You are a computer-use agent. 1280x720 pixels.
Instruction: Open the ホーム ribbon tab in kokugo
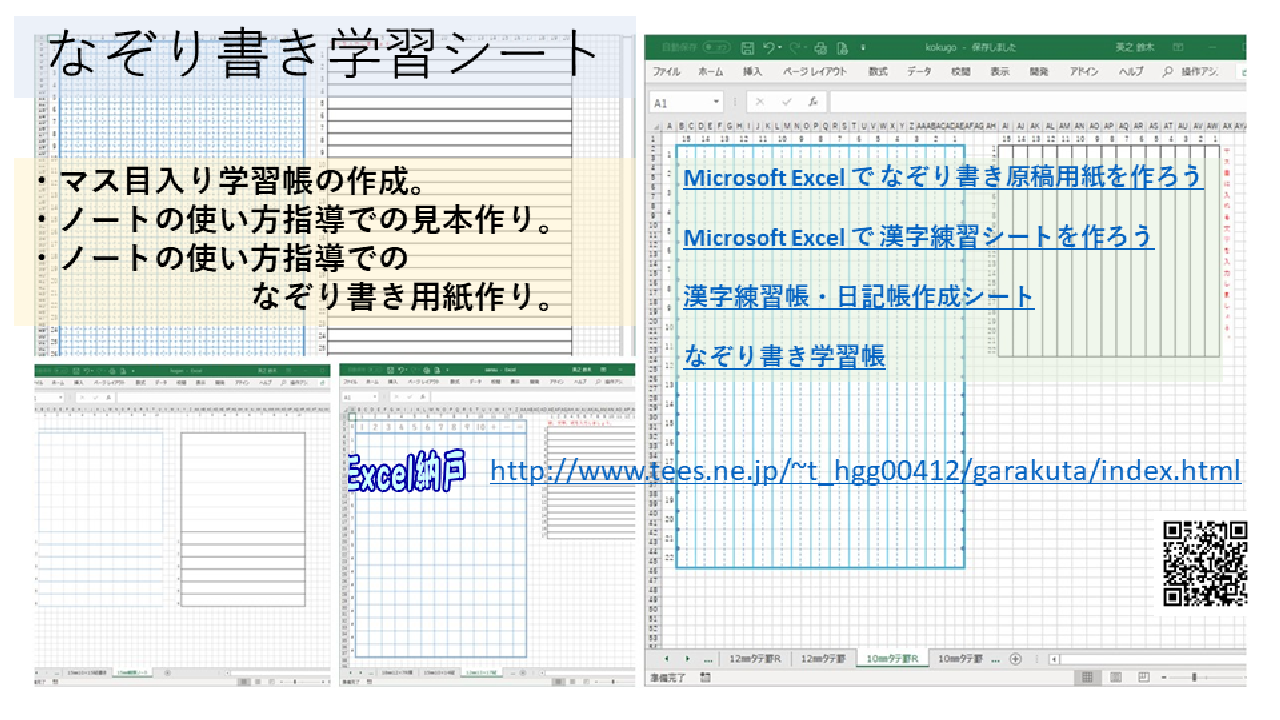tap(710, 72)
